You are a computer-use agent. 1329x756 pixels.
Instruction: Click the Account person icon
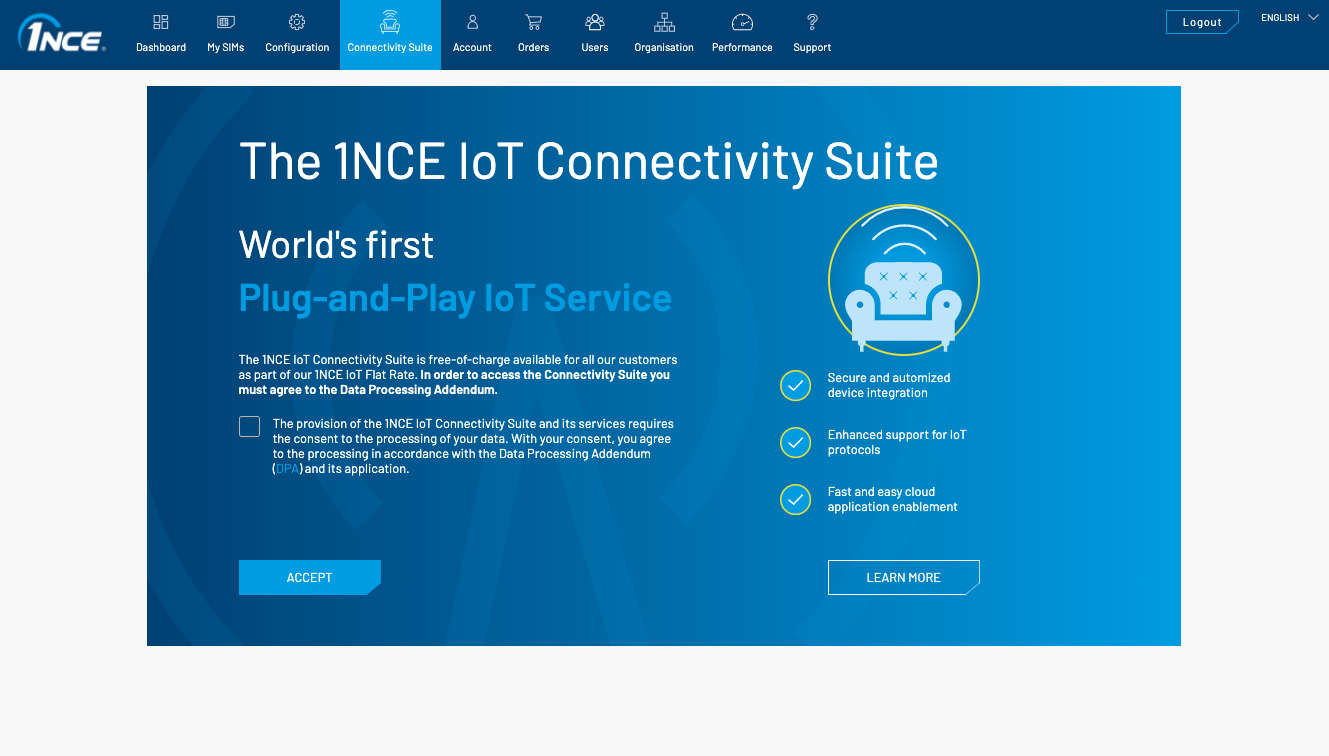pos(472,22)
